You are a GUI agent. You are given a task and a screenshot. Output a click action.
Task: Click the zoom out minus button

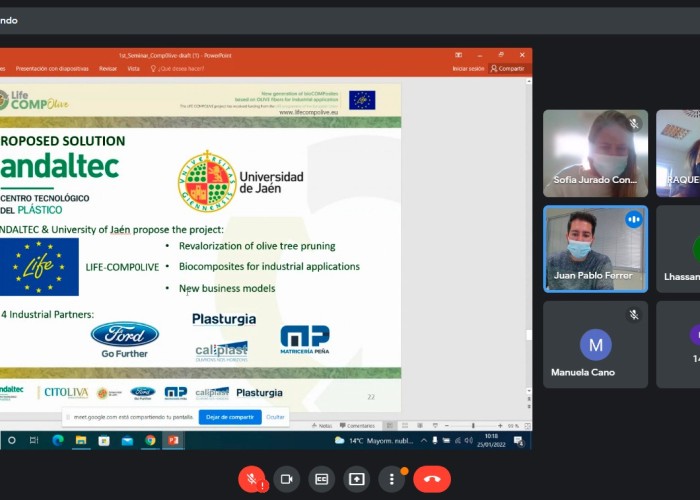click(447, 426)
